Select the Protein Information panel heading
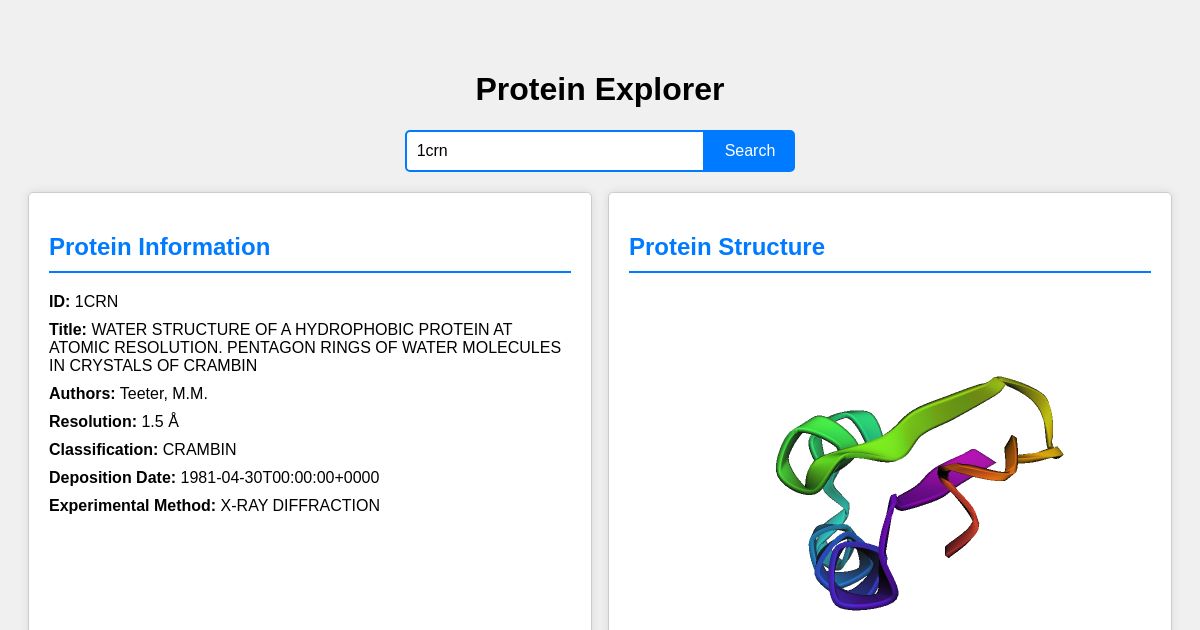Image resolution: width=1200 pixels, height=630 pixels. 160,247
